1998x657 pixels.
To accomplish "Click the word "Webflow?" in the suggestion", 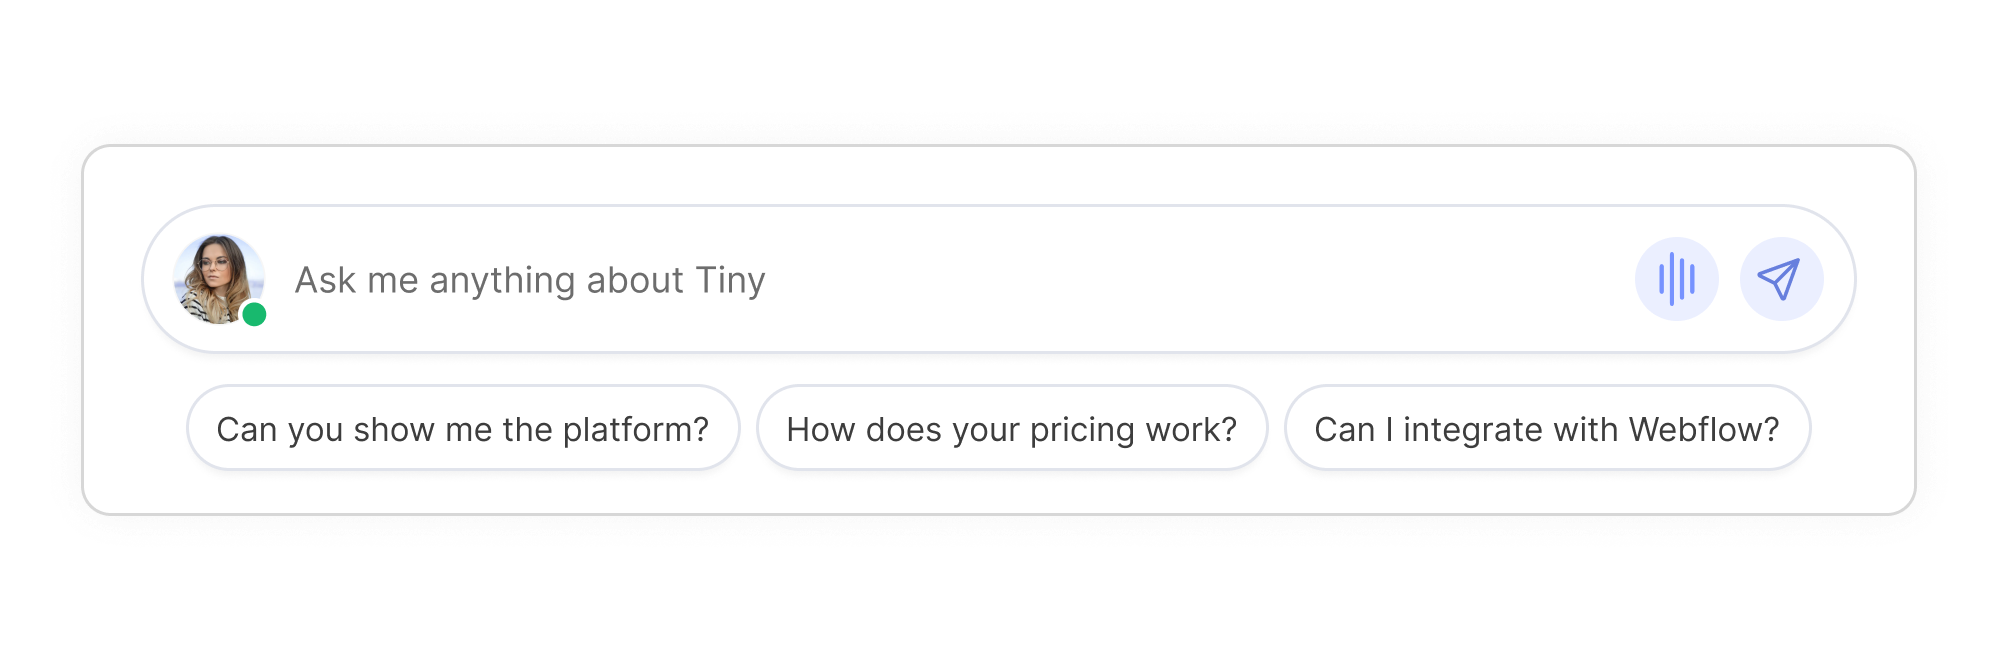I will [1704, 429].
